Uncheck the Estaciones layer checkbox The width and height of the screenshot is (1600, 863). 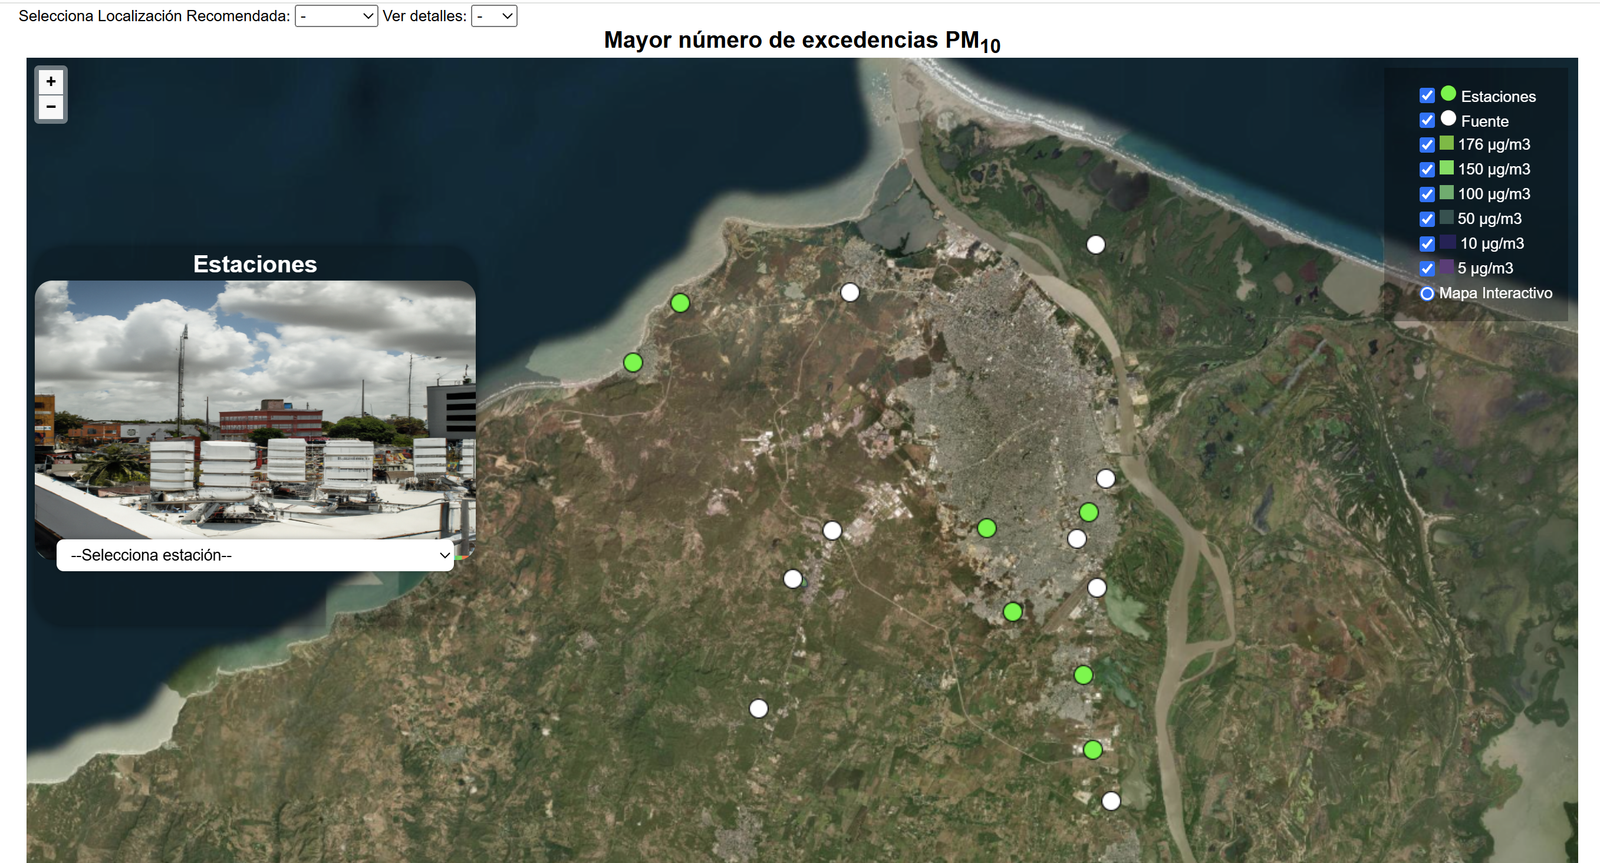[x=1427, y=96]
